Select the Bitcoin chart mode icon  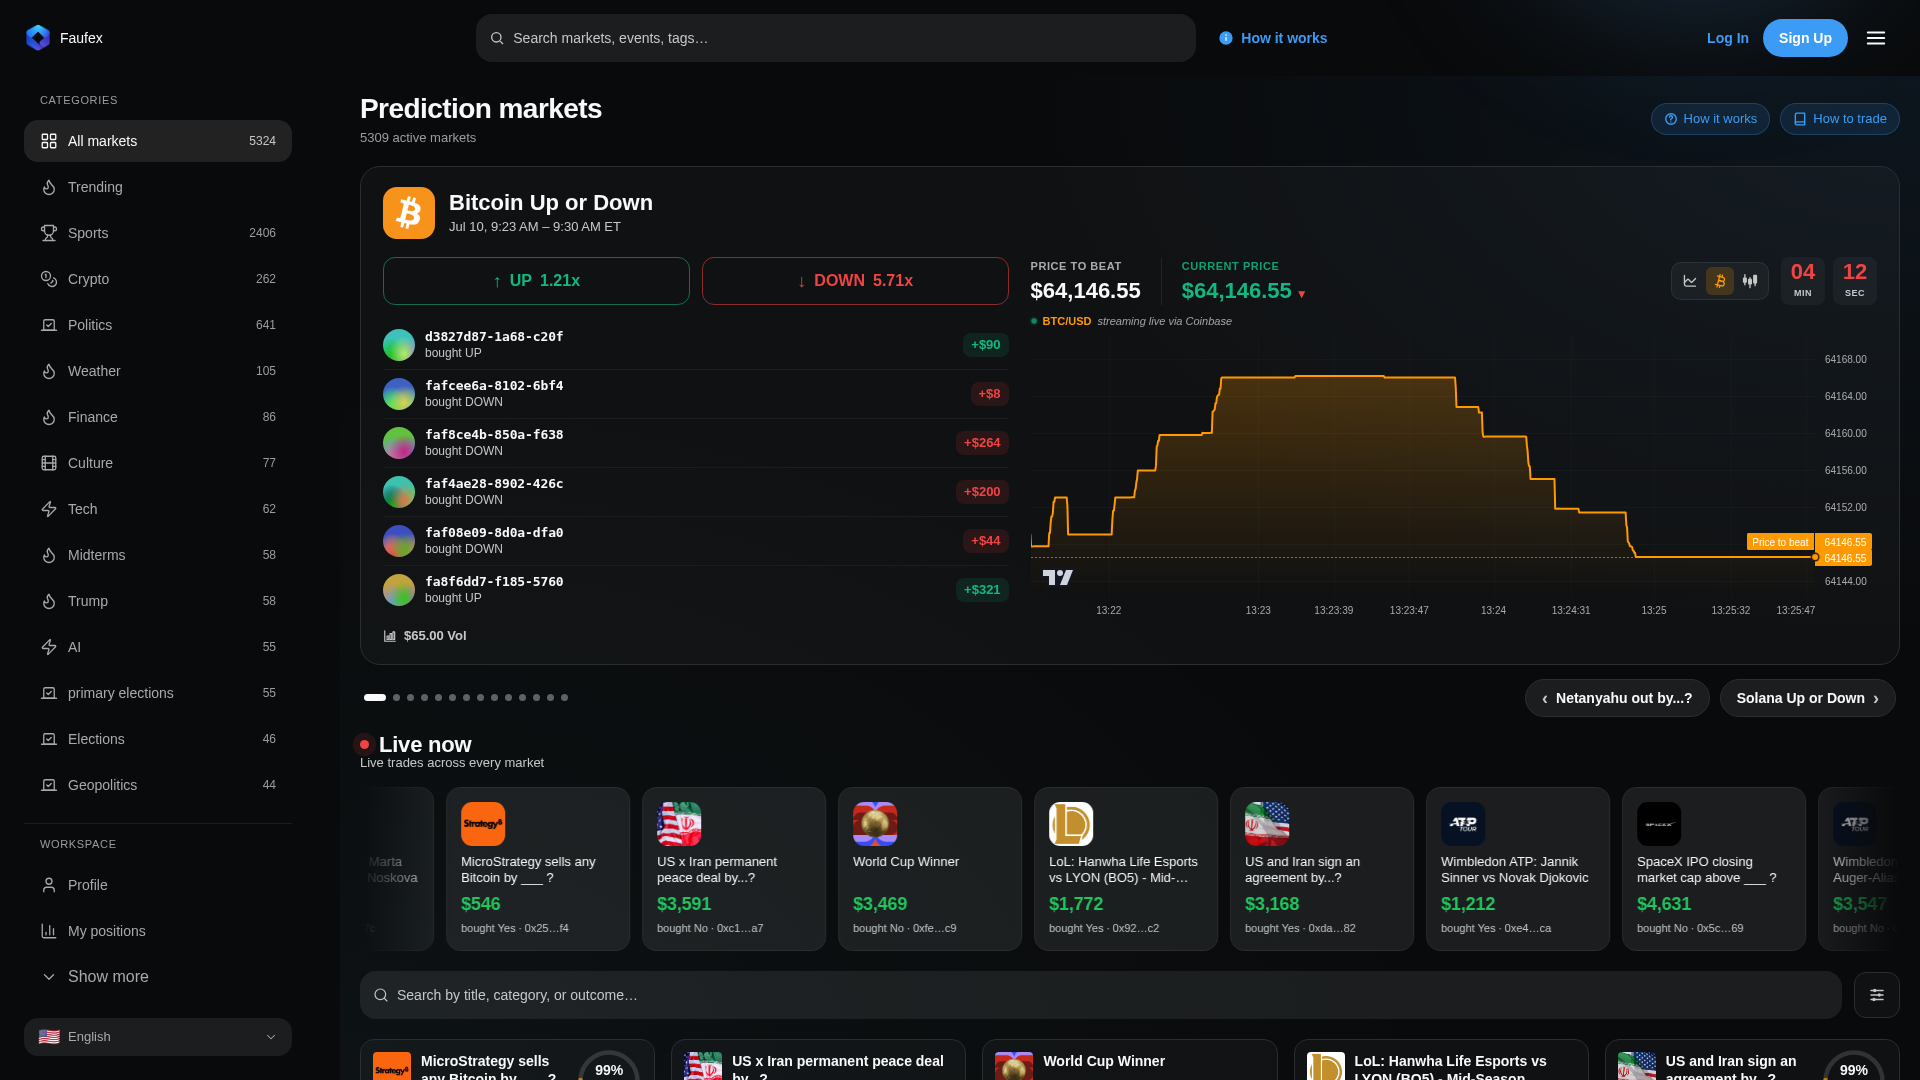pyautogui.click(x=1720, y=281)
